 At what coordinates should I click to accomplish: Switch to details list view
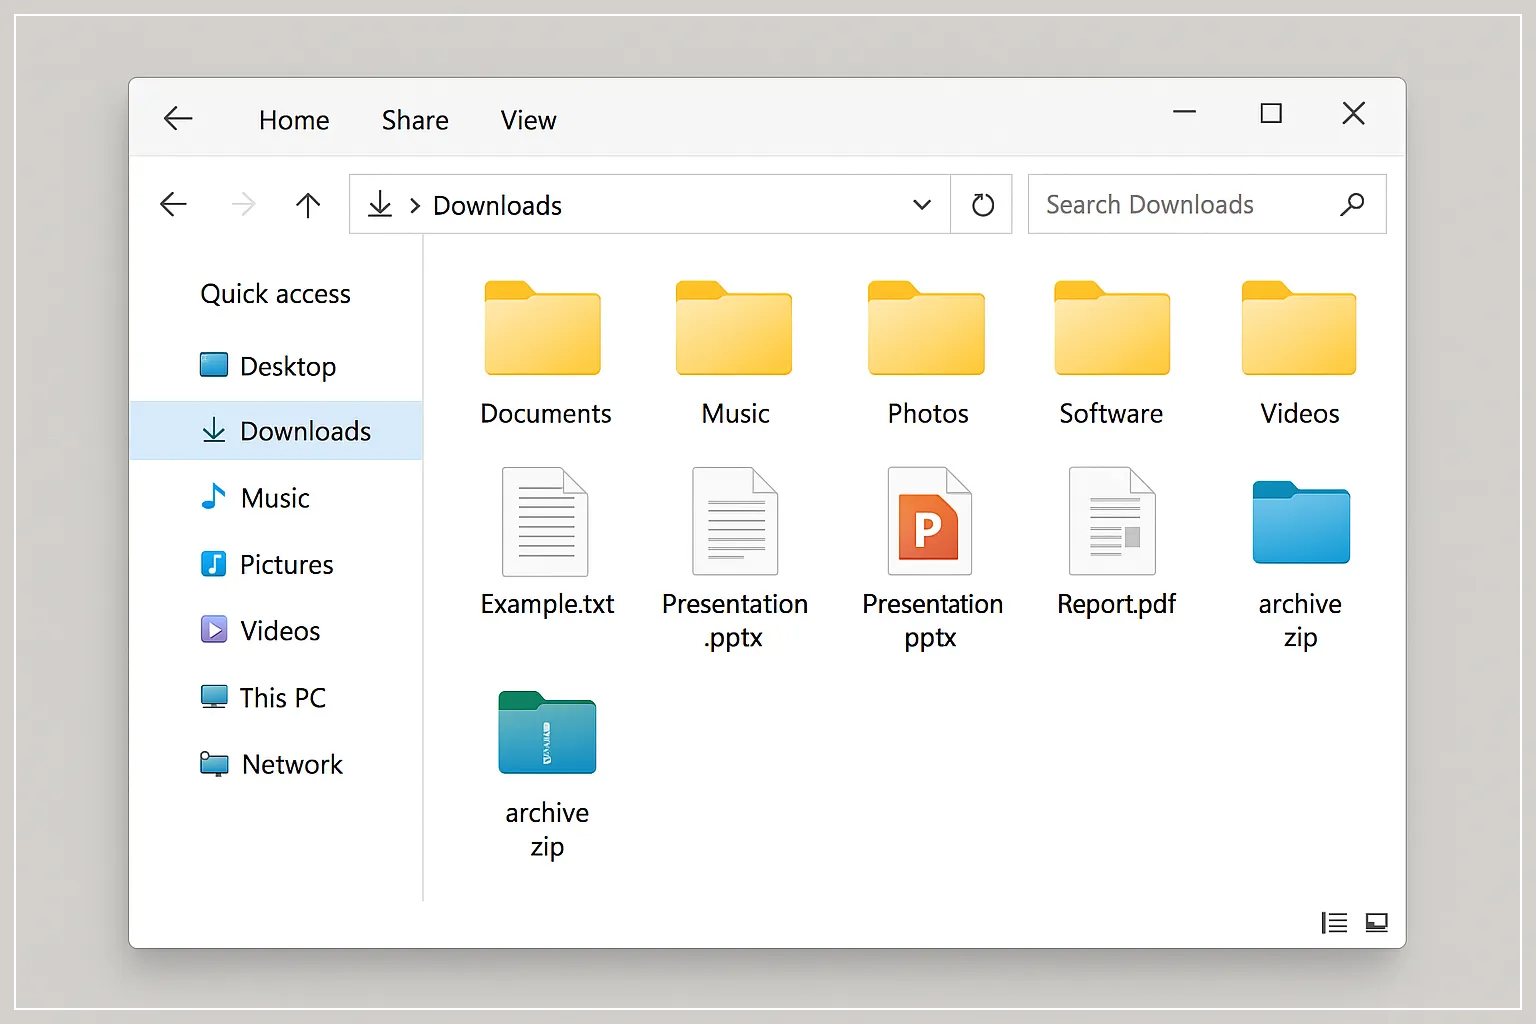click(1334, 923)
